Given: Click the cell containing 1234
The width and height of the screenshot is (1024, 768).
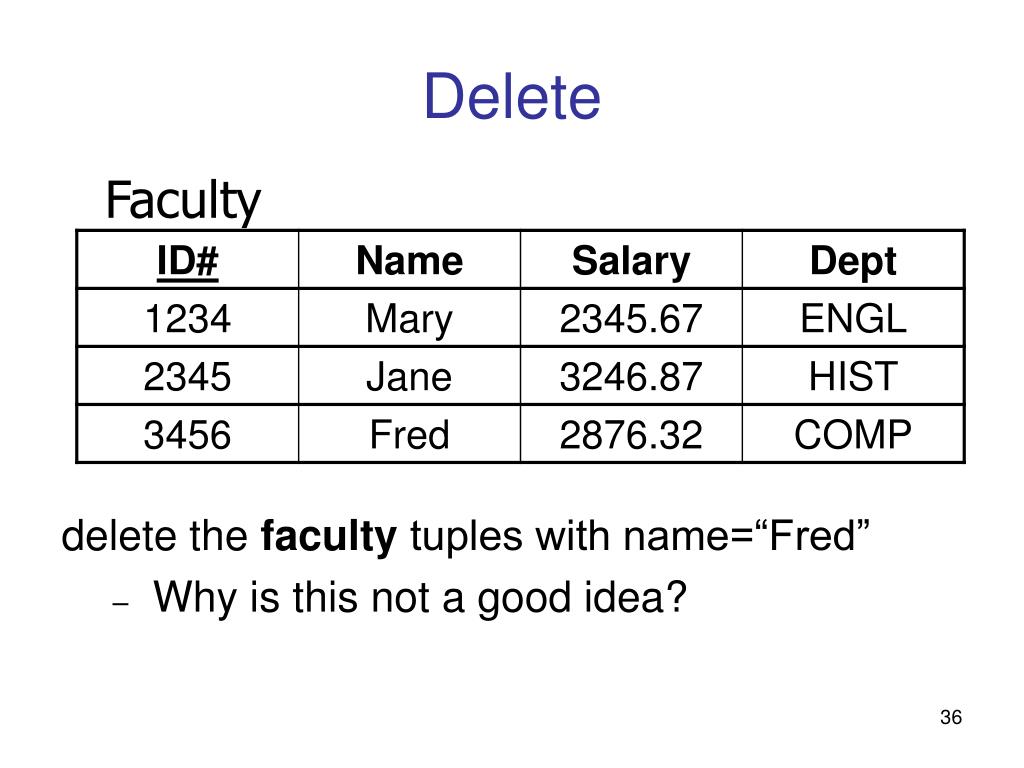Looking at the screenshot, I should [187, 319].
